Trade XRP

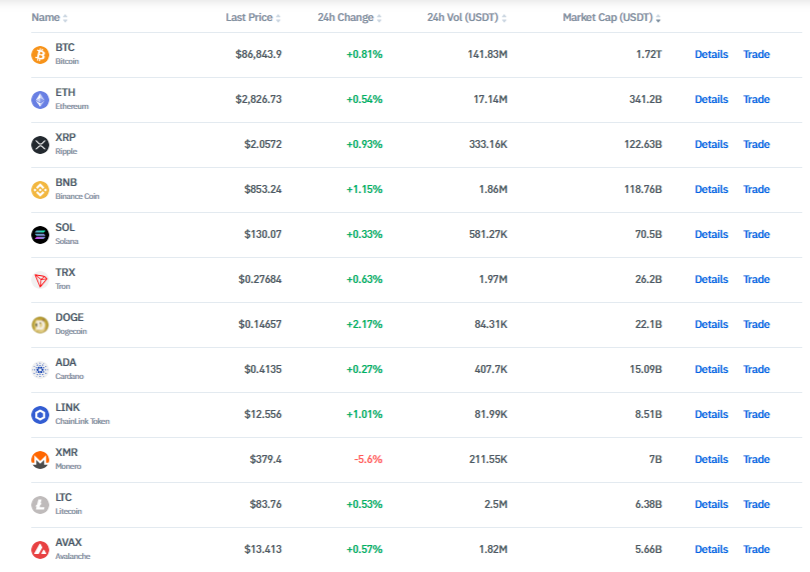756,144
